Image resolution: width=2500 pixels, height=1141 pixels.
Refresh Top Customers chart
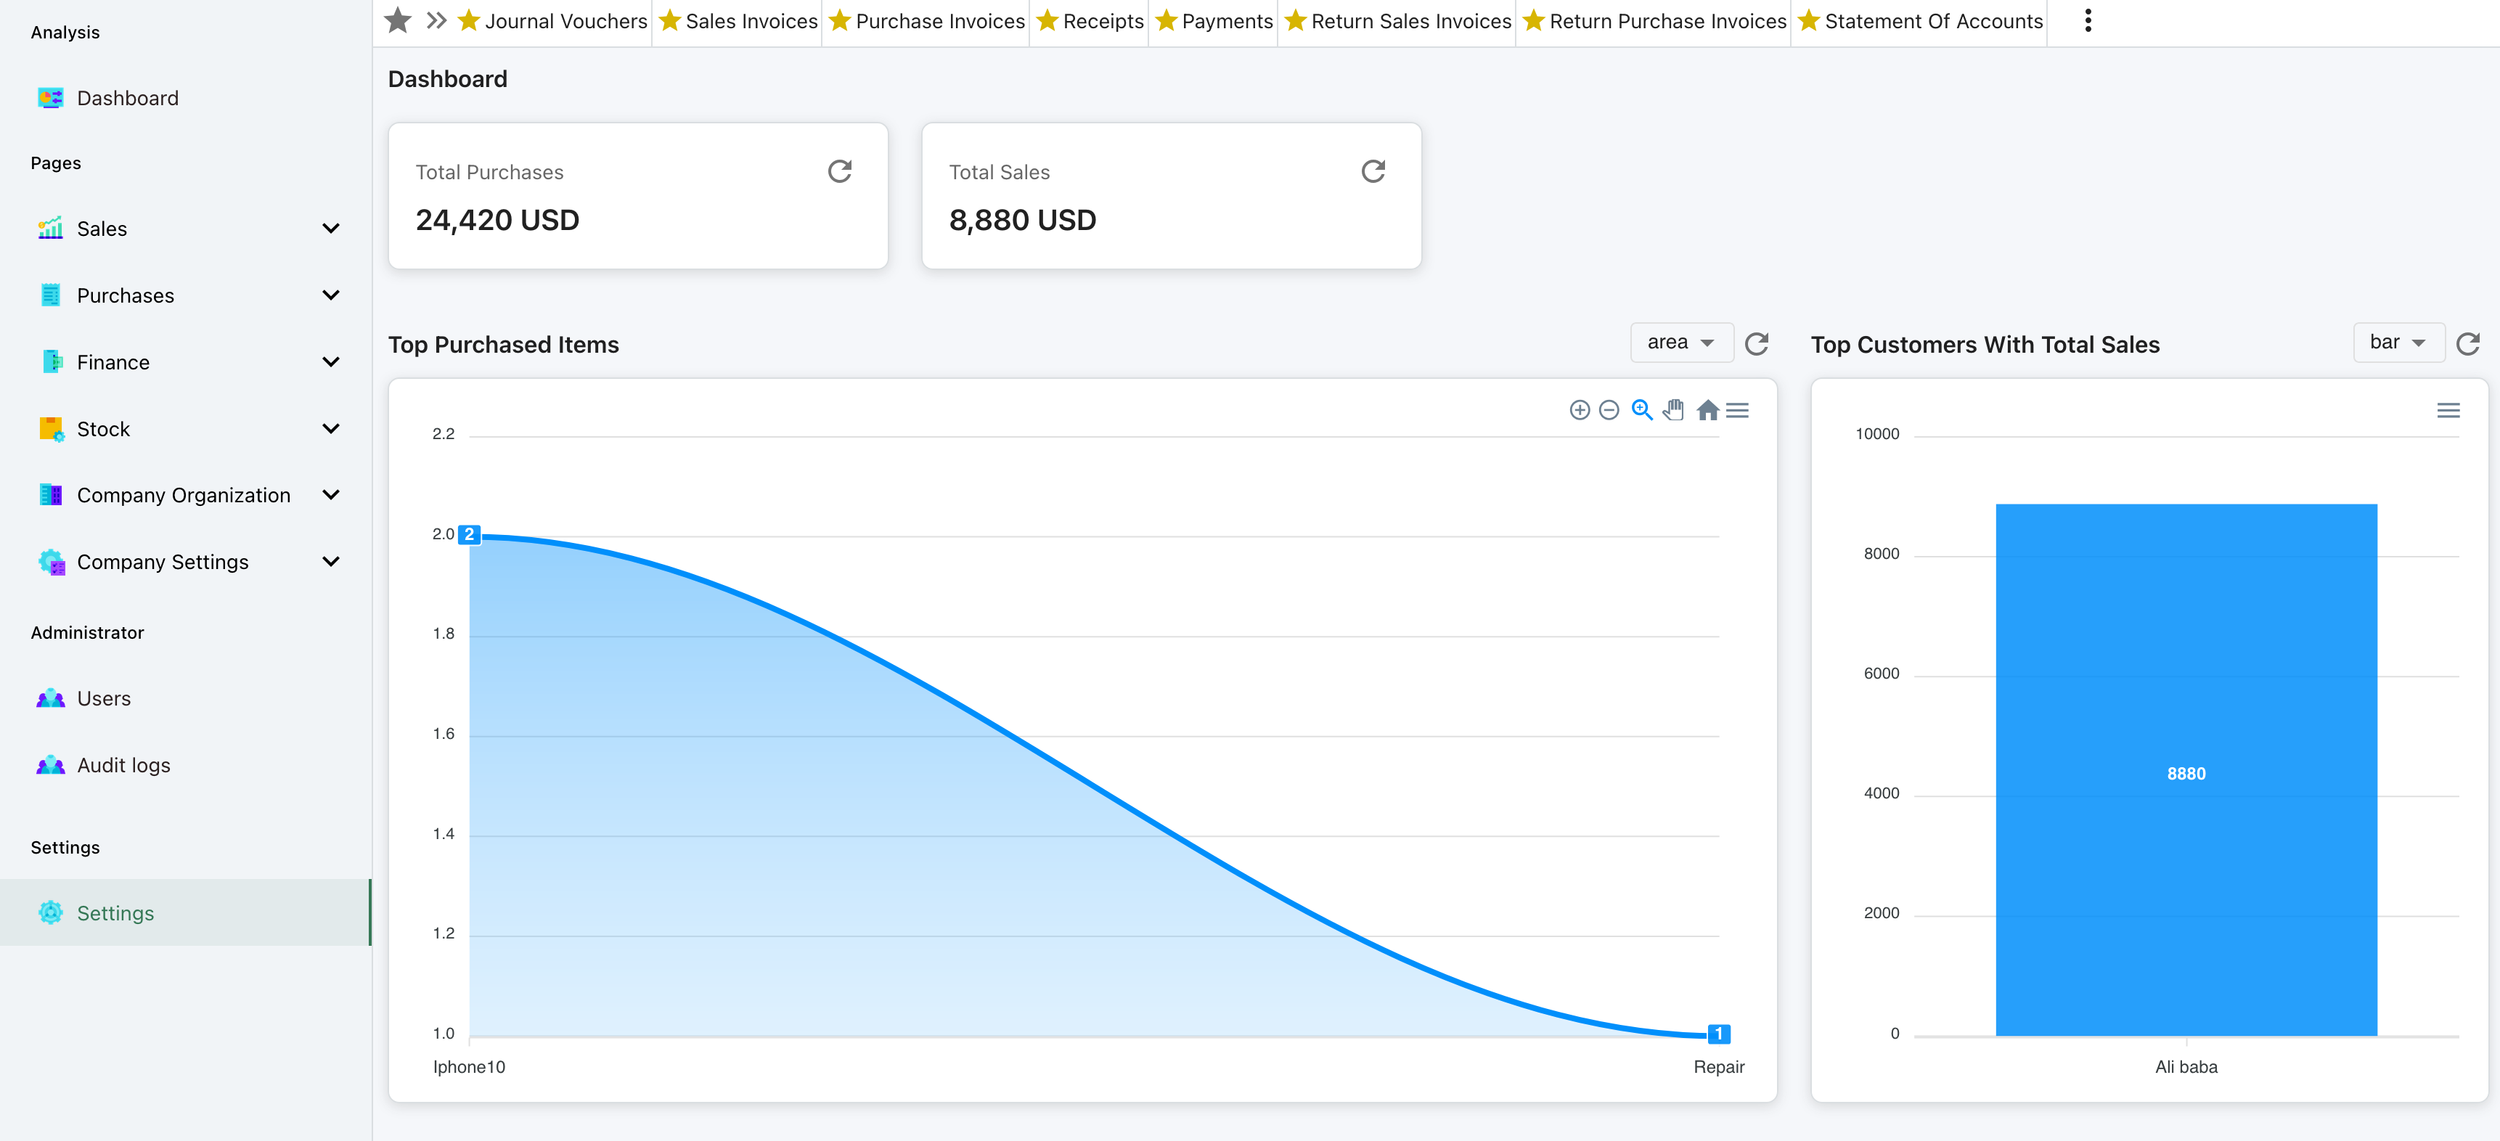point(2468,343)
